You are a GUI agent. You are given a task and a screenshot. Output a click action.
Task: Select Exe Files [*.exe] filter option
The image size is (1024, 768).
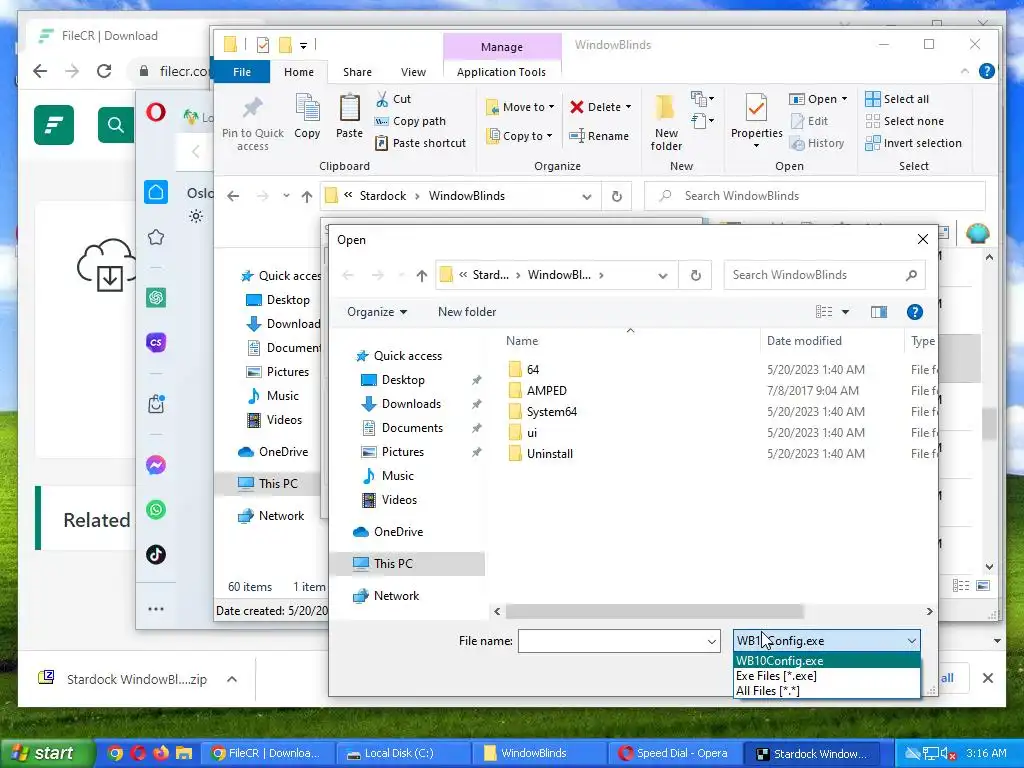tap(827, 676)
